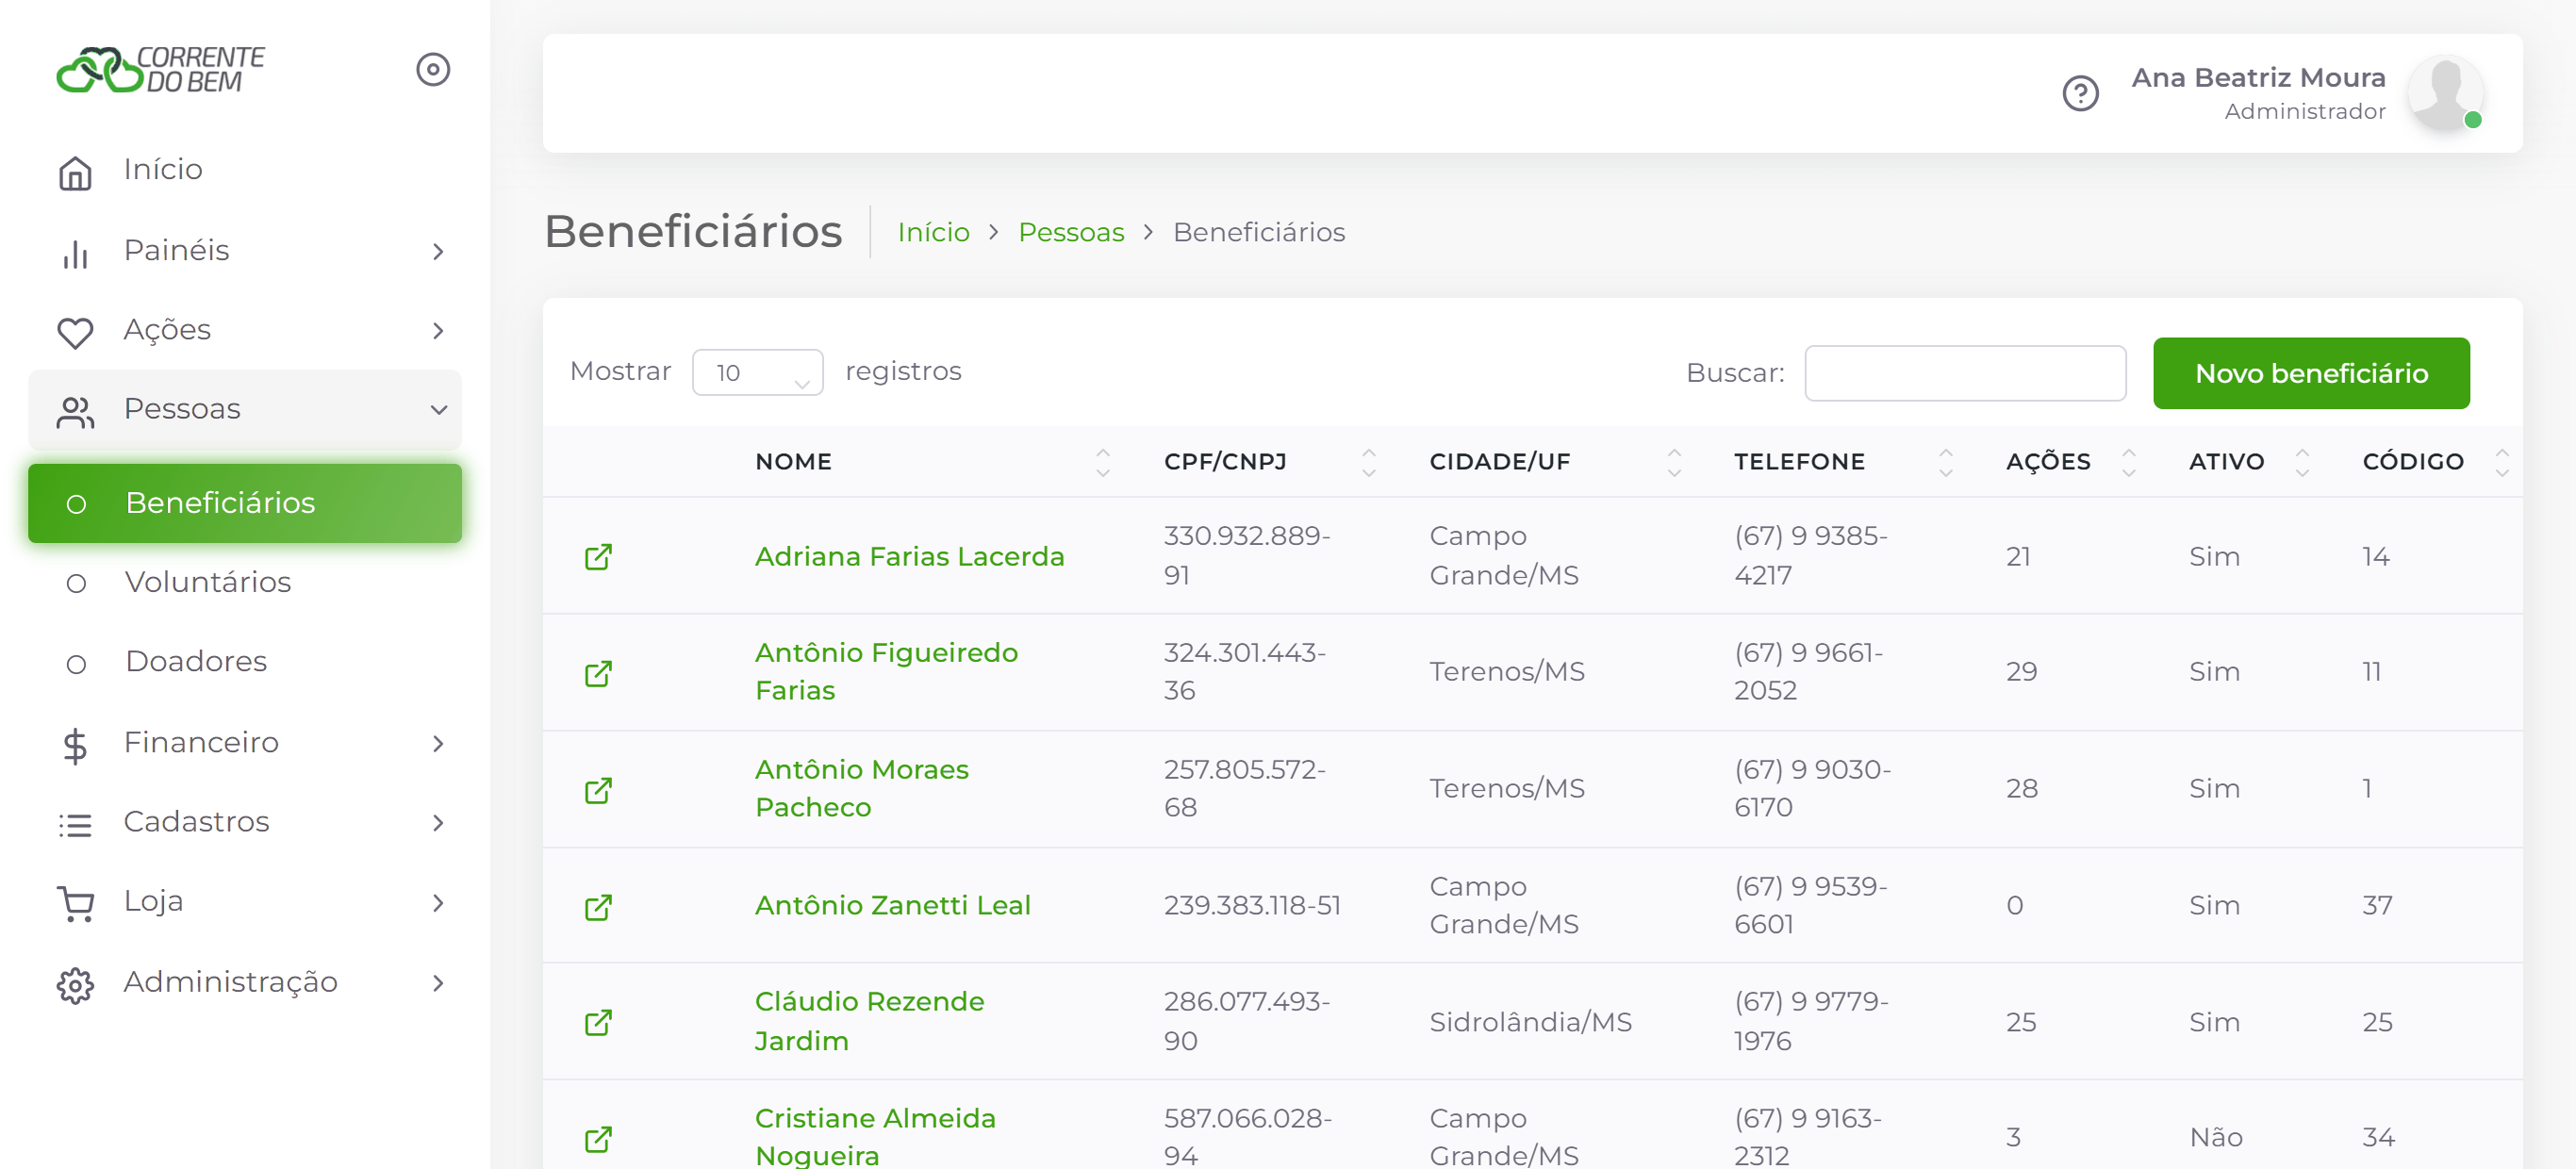This screenshot has height=1169, width=2576.
Task: Open the help question mark icon
Action: (2080, 93)
